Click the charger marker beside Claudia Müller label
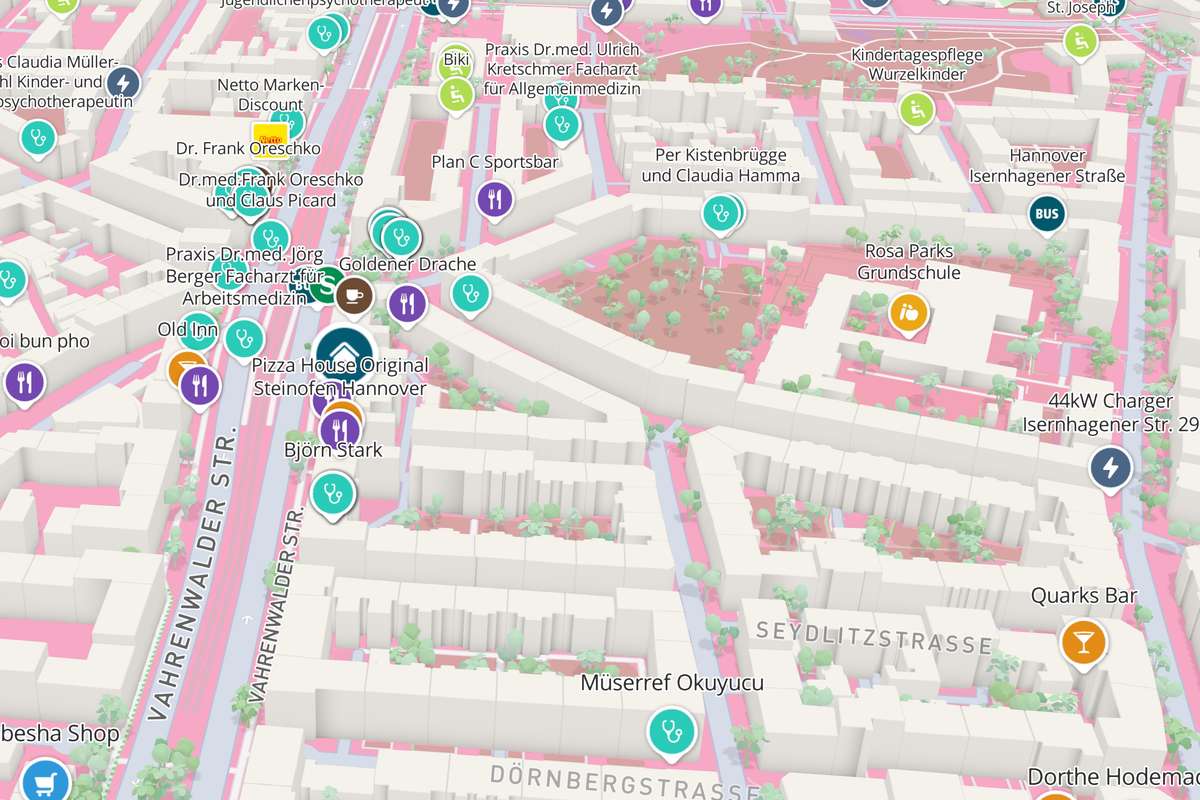1200x800 pixels. click(123, 83)
